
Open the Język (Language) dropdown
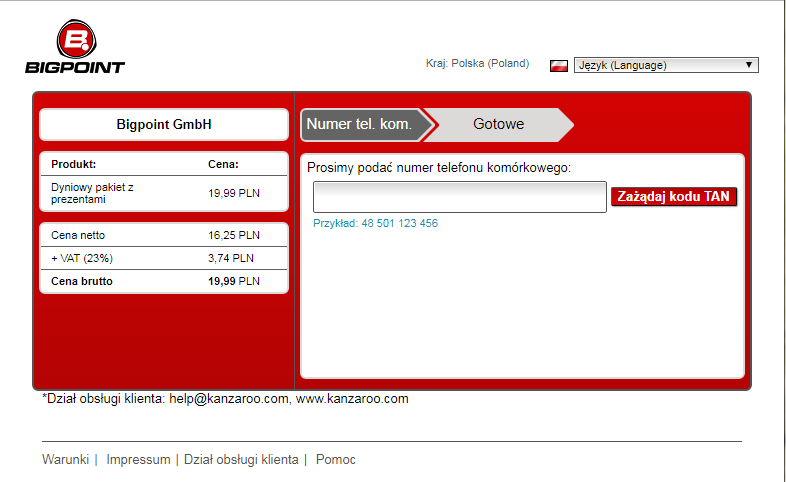(x=666, y=65)
